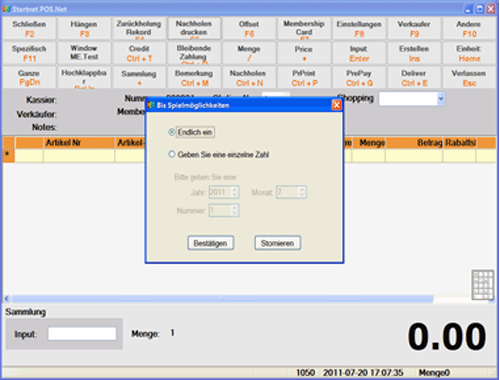The width and height of the screenshot is (500, 380).
Task: Click the Artikel Nr column header
Action: [79, 143]
